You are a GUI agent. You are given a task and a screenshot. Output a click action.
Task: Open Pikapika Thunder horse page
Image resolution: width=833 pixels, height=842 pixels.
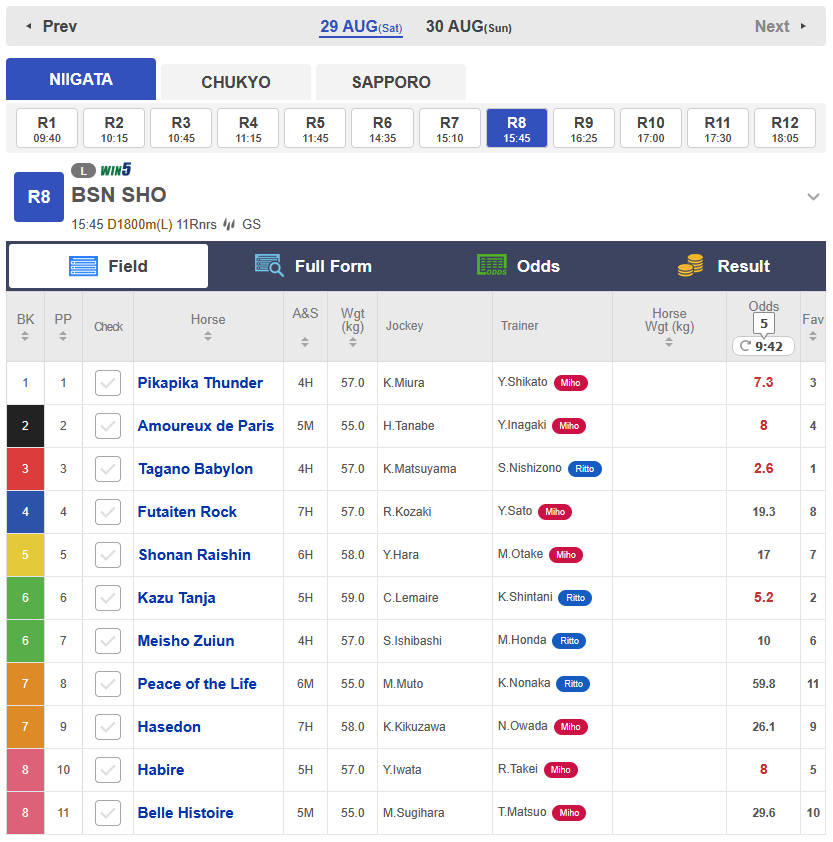coord(200,383)
